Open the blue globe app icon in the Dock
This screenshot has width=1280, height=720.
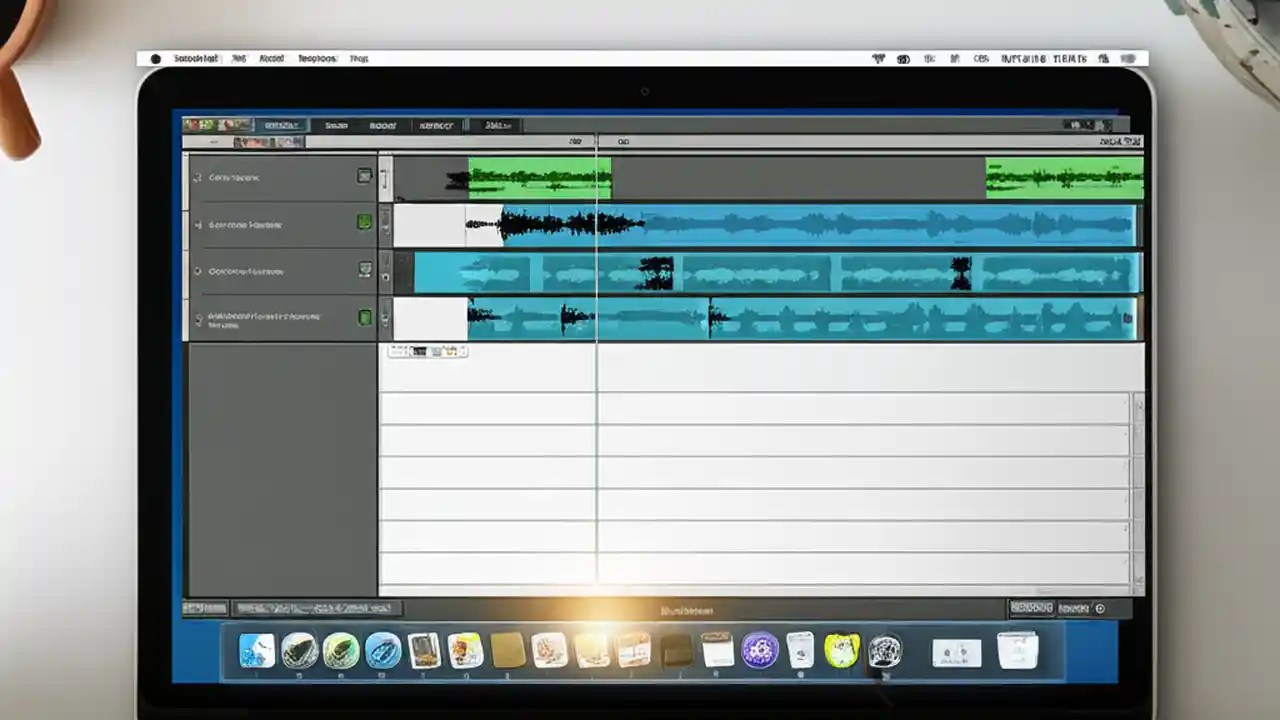[x=383, y=651]
